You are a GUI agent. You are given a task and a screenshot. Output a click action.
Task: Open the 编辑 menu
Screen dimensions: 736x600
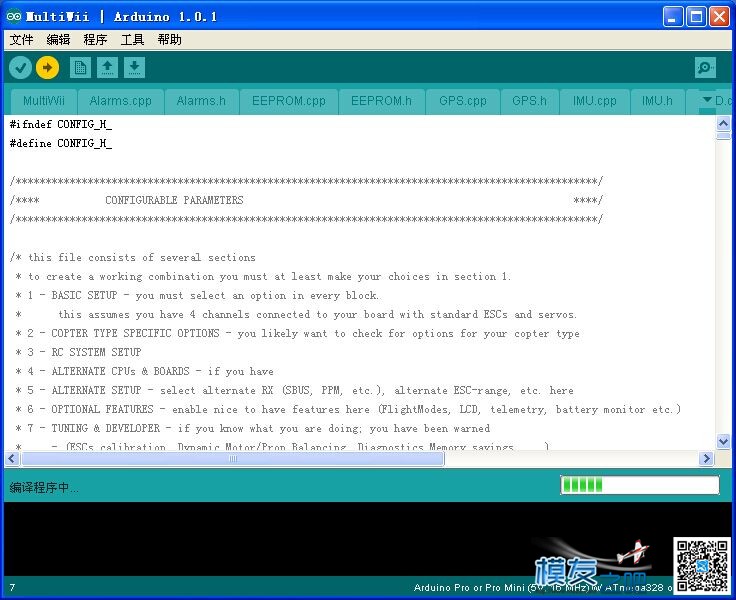[58, 39]
